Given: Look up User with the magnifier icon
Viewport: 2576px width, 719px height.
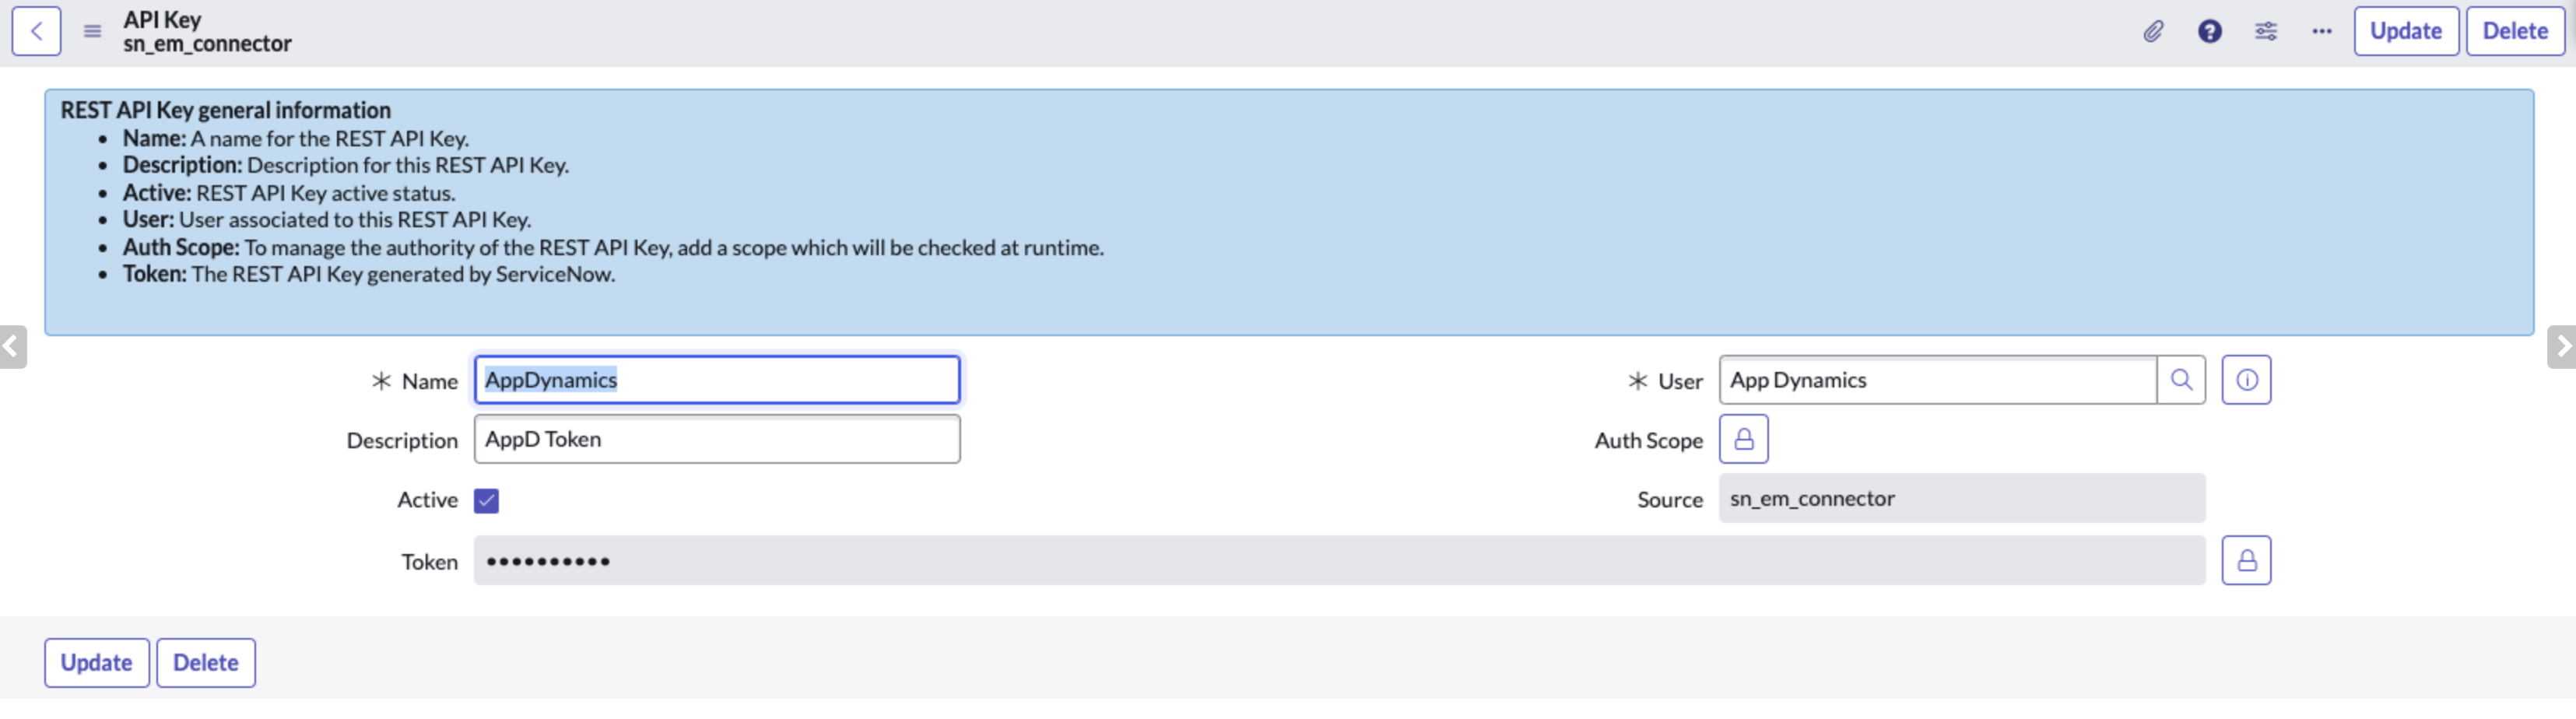Looking at the screenshot, I should point(2181,380).
